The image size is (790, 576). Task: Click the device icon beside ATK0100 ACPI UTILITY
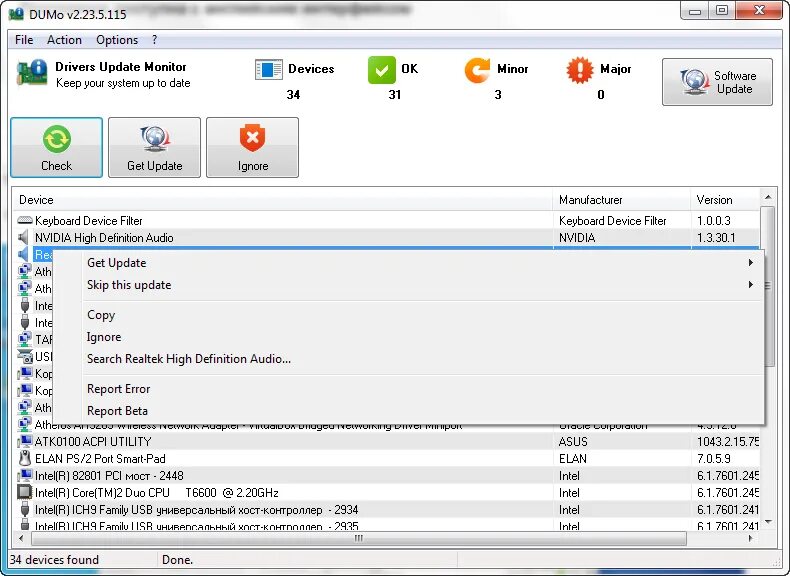25,441
